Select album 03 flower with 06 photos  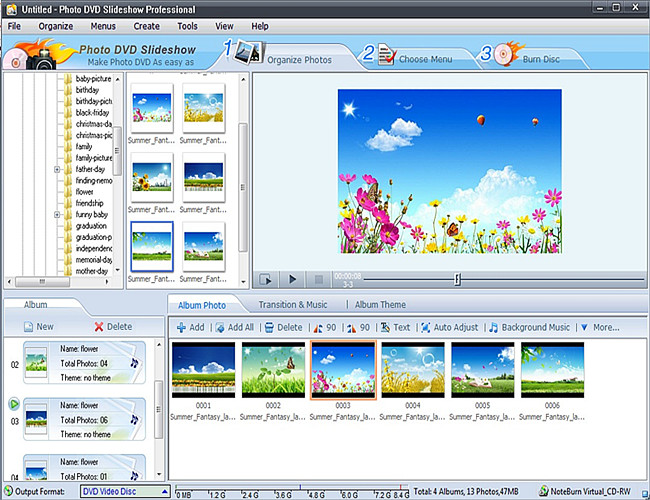pos(85,419)
